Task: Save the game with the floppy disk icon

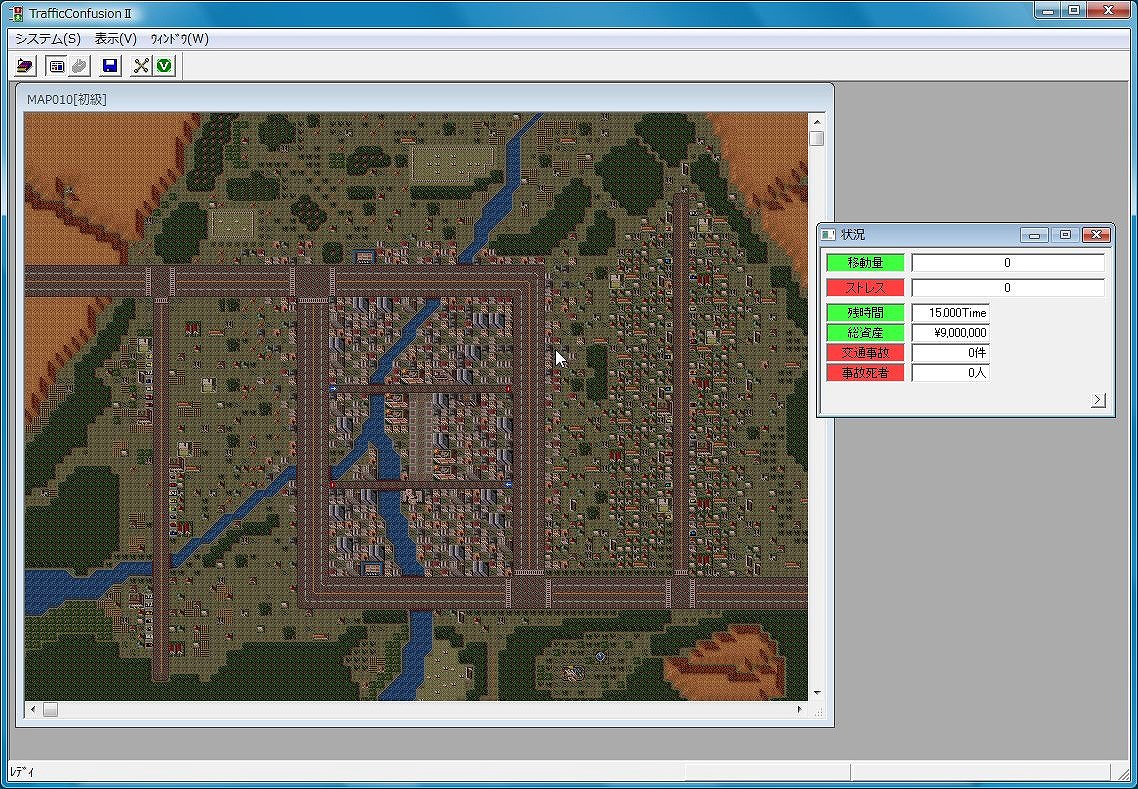Action: point(110,66)
